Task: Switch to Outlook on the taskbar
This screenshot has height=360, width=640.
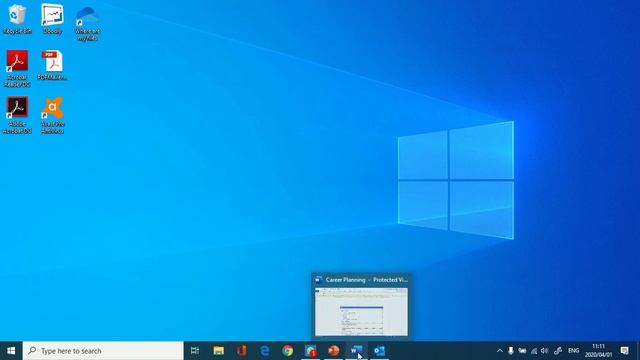Action: coord(379,351)
